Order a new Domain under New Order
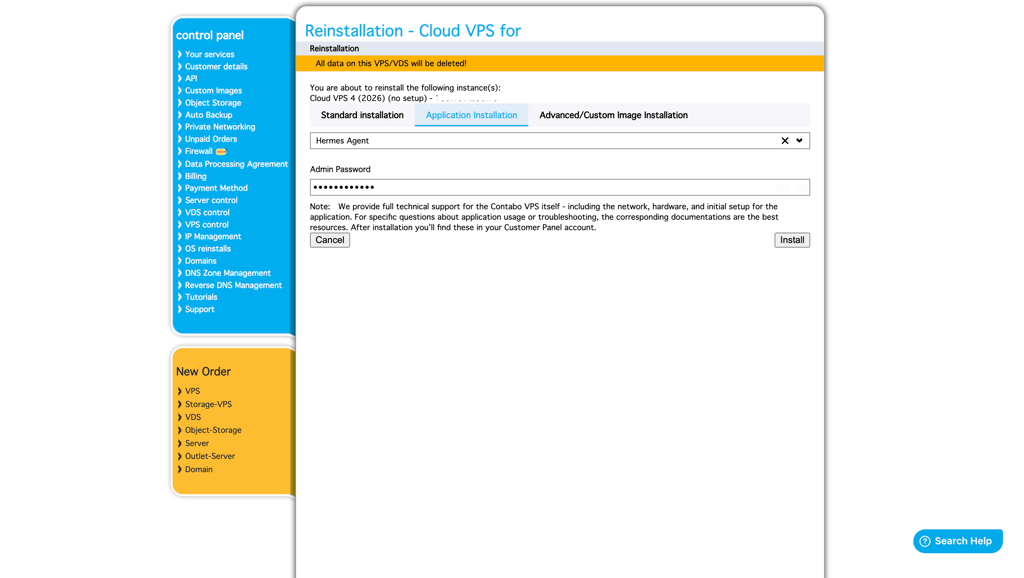 pyautogui.click(x=199, y=469)
